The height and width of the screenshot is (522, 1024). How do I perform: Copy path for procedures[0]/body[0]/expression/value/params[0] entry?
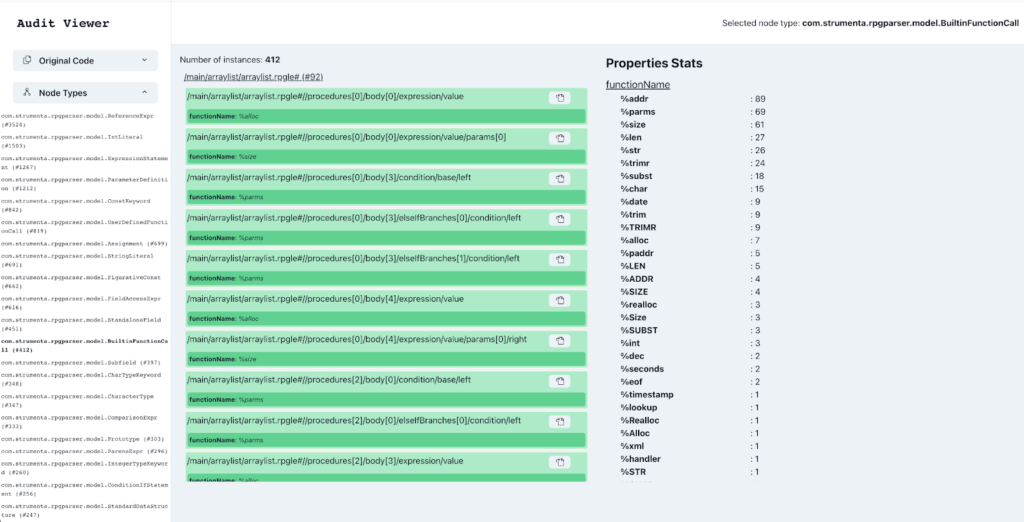[x=561, y=138]
